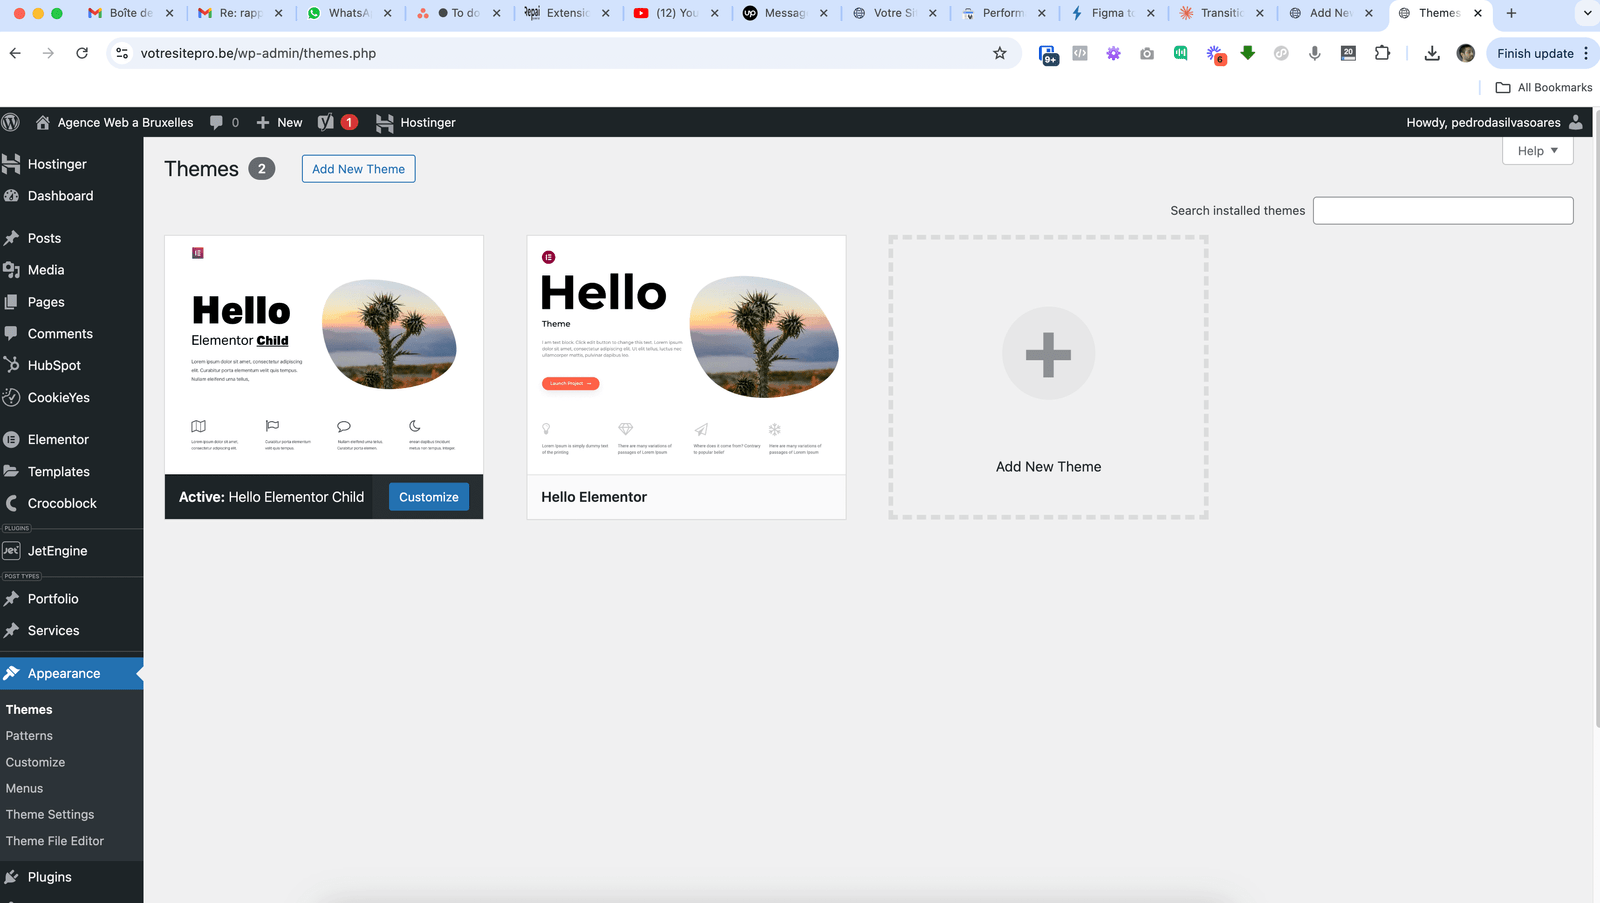The image size is (1600, 903).
Task: Click Customize button on active theme
Action: point(428,497)
